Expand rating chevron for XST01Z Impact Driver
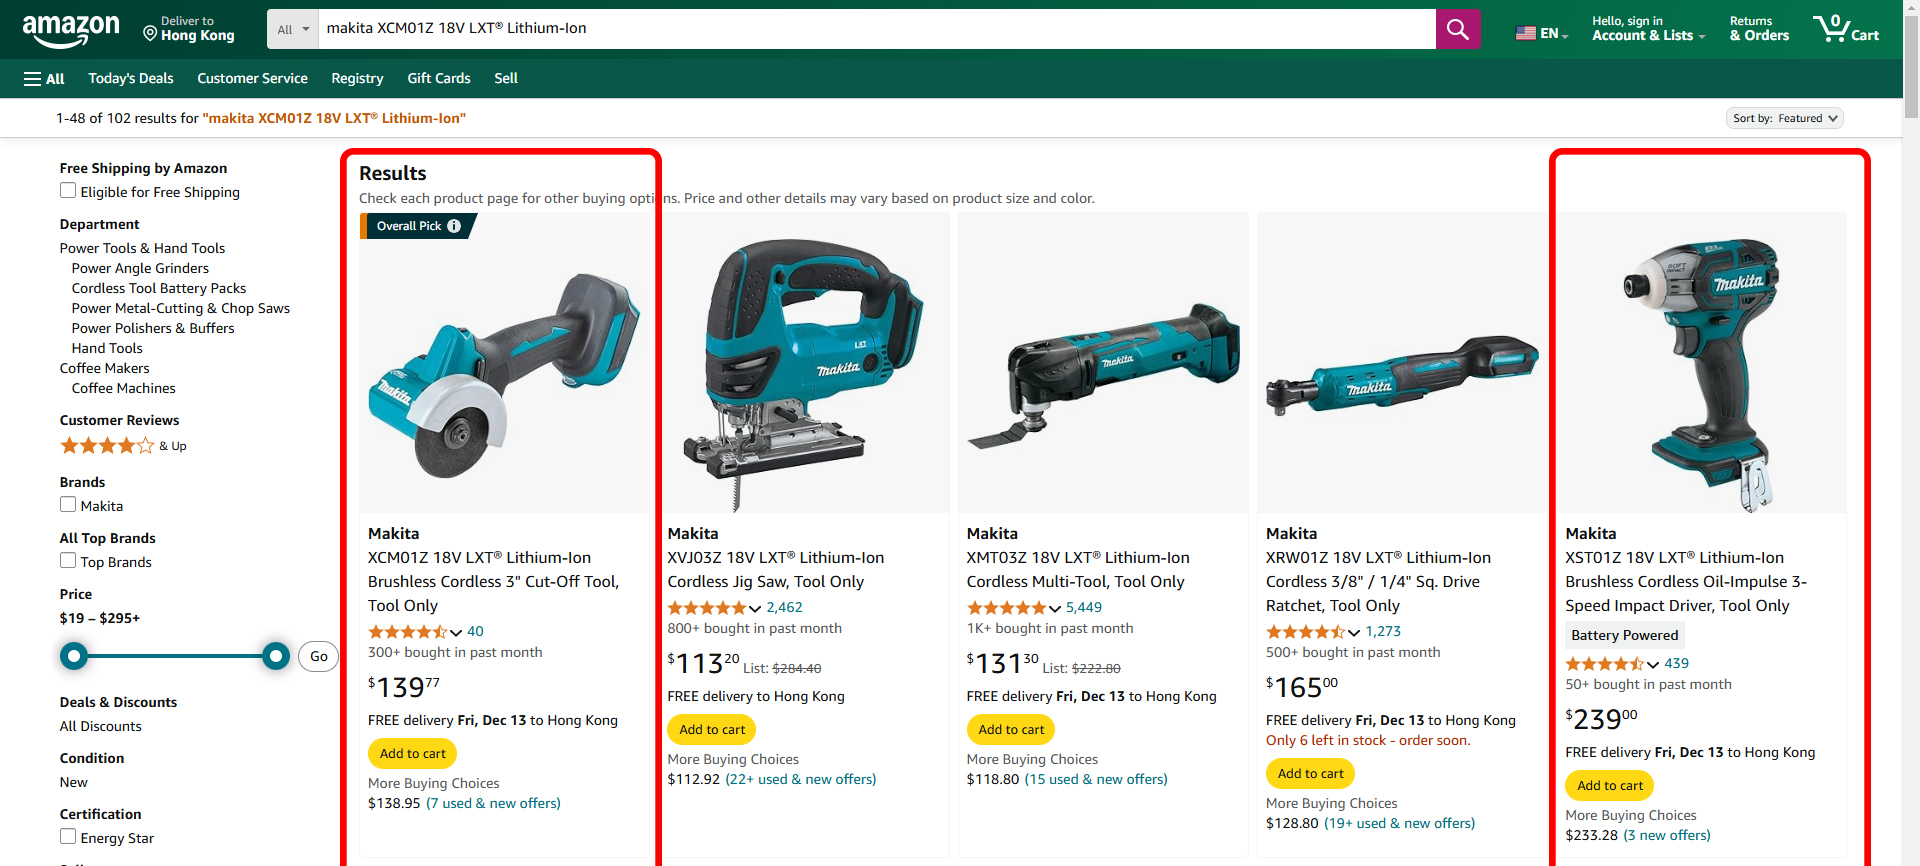This screenshot has height=866, width=1920. click(x=1652, y=665)
